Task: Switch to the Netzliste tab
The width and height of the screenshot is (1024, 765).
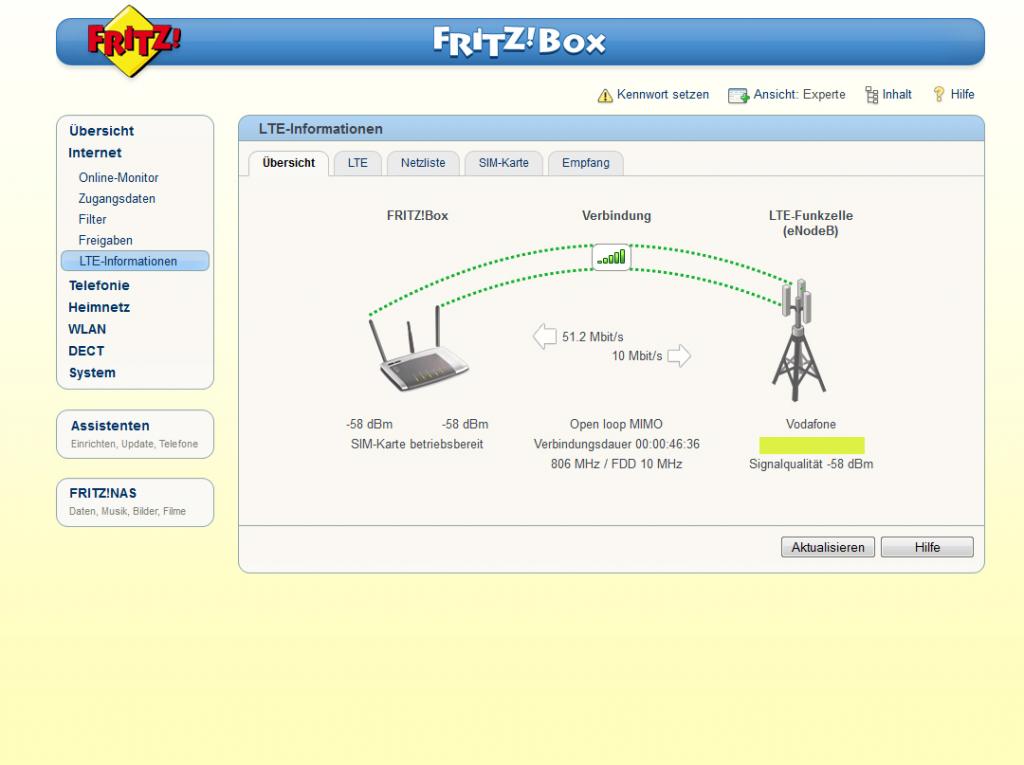Action: point(423,163)
